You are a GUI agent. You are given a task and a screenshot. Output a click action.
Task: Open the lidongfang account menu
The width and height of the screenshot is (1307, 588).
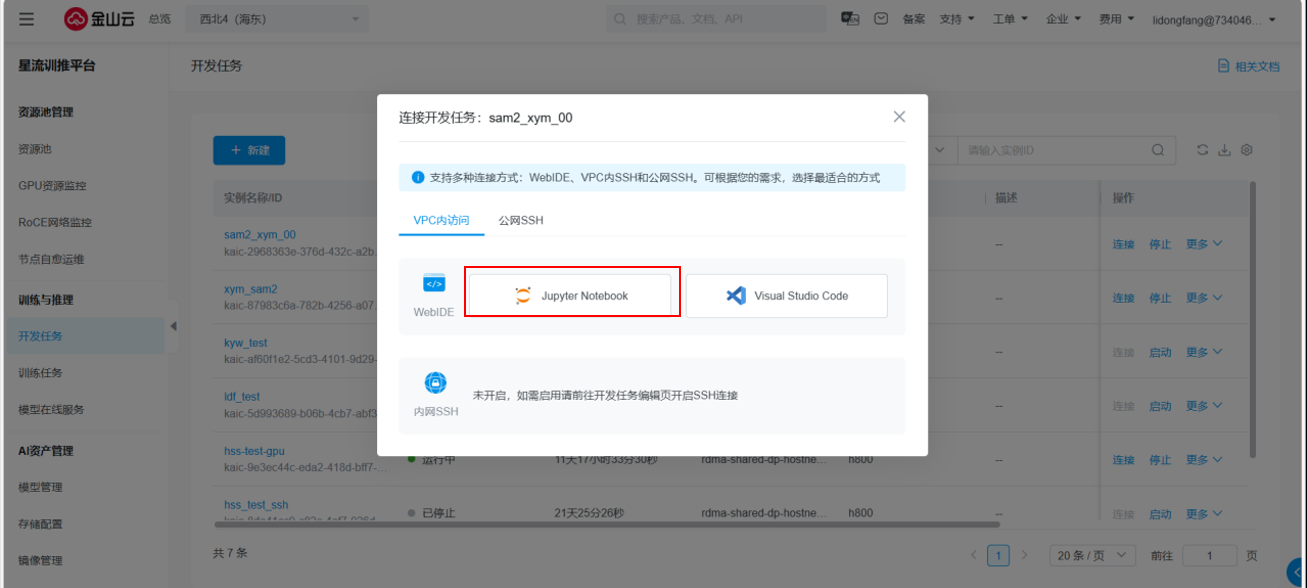(1214, 19)
